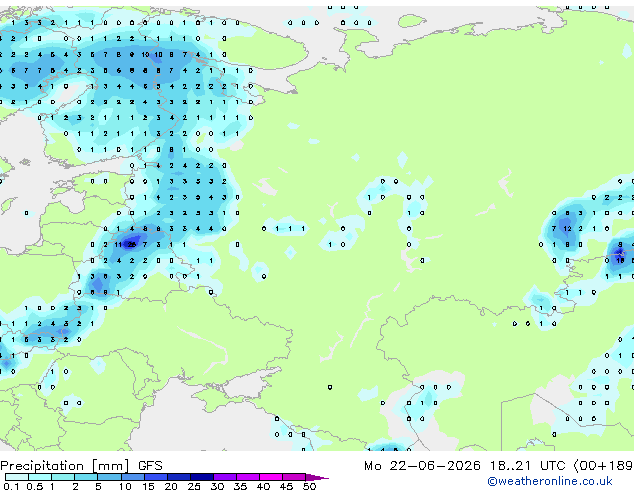Pick the legend swatch between 1 and 2

click(63, 477)
